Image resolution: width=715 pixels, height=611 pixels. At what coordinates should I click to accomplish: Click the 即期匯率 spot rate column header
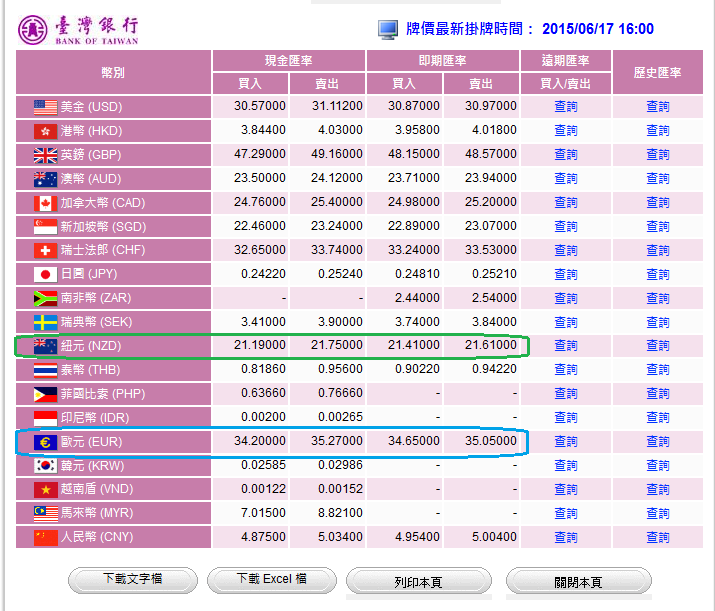[443, 61]
